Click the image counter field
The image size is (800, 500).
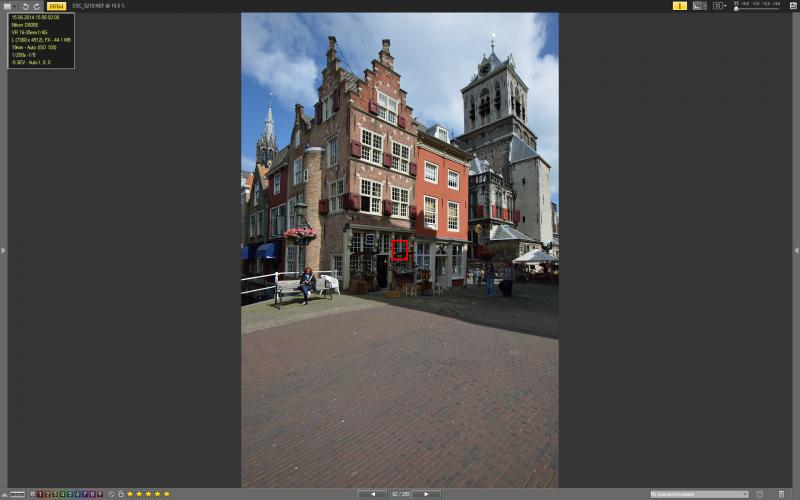coord(399,494)
